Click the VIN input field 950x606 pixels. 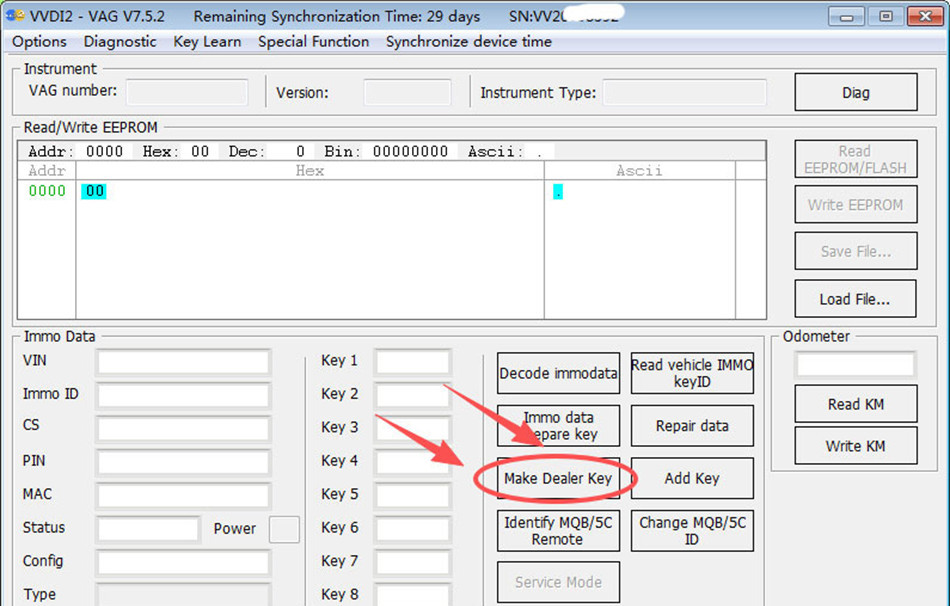click(x=183, y=361)
